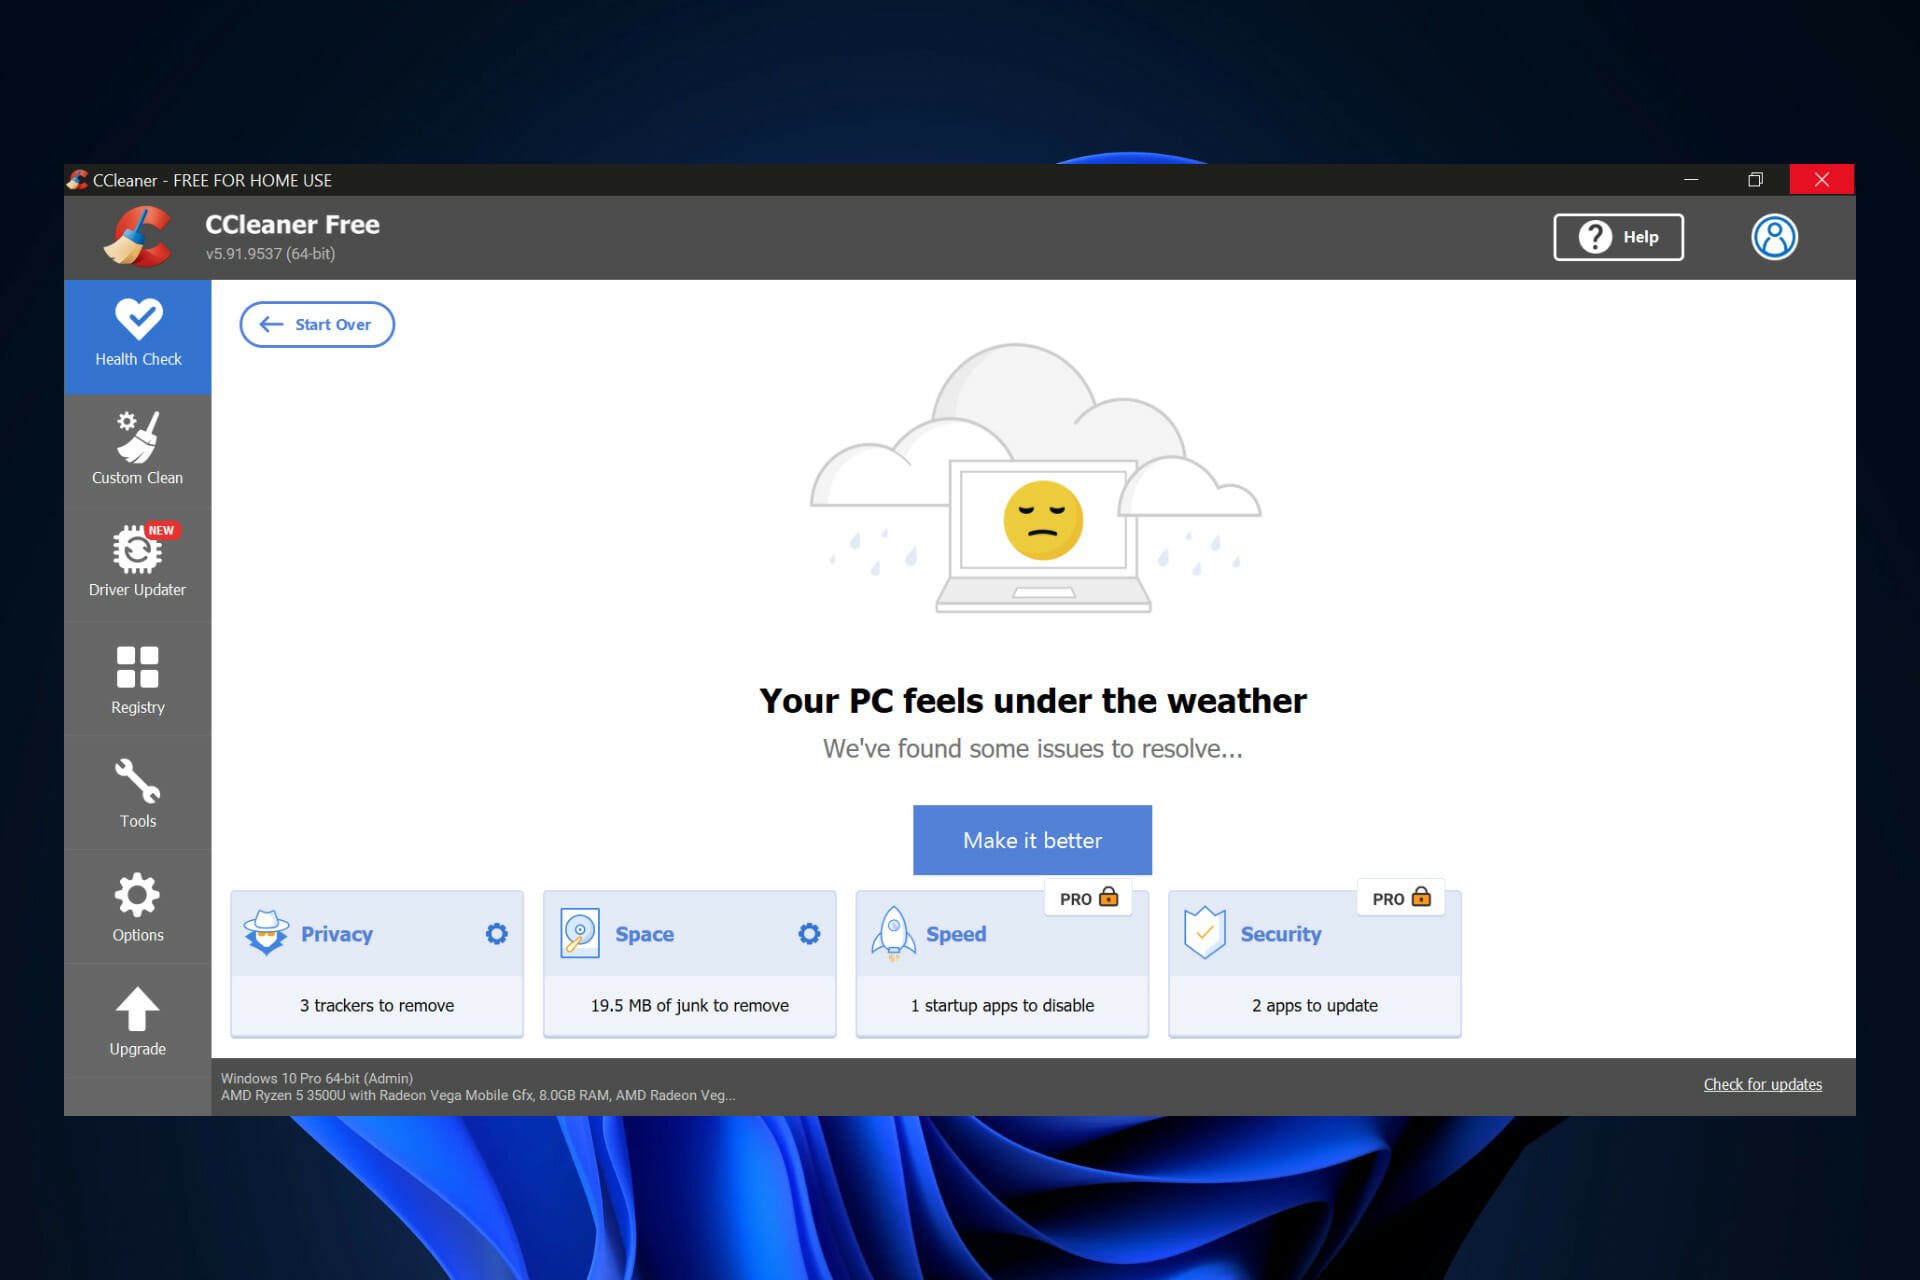
Task: Restore down the CCleaner window
Action: [x=1755, y=180]
